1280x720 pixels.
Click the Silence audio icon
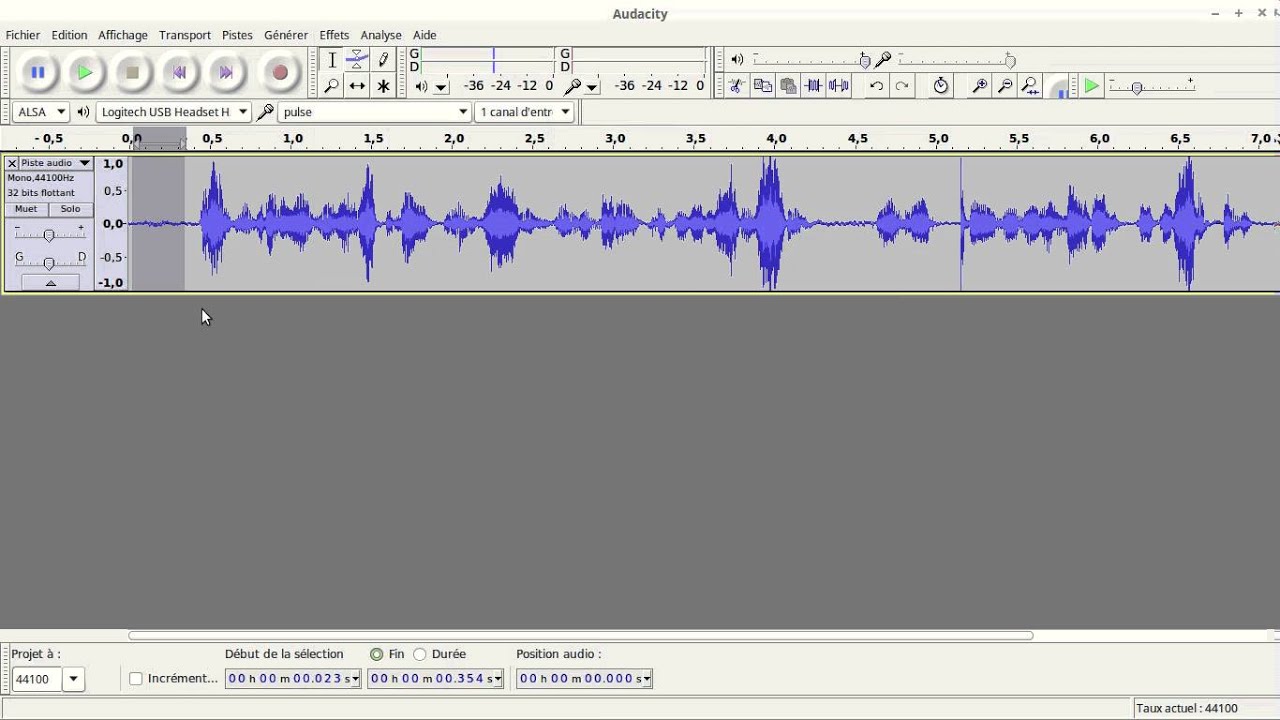tap(839, 86)
